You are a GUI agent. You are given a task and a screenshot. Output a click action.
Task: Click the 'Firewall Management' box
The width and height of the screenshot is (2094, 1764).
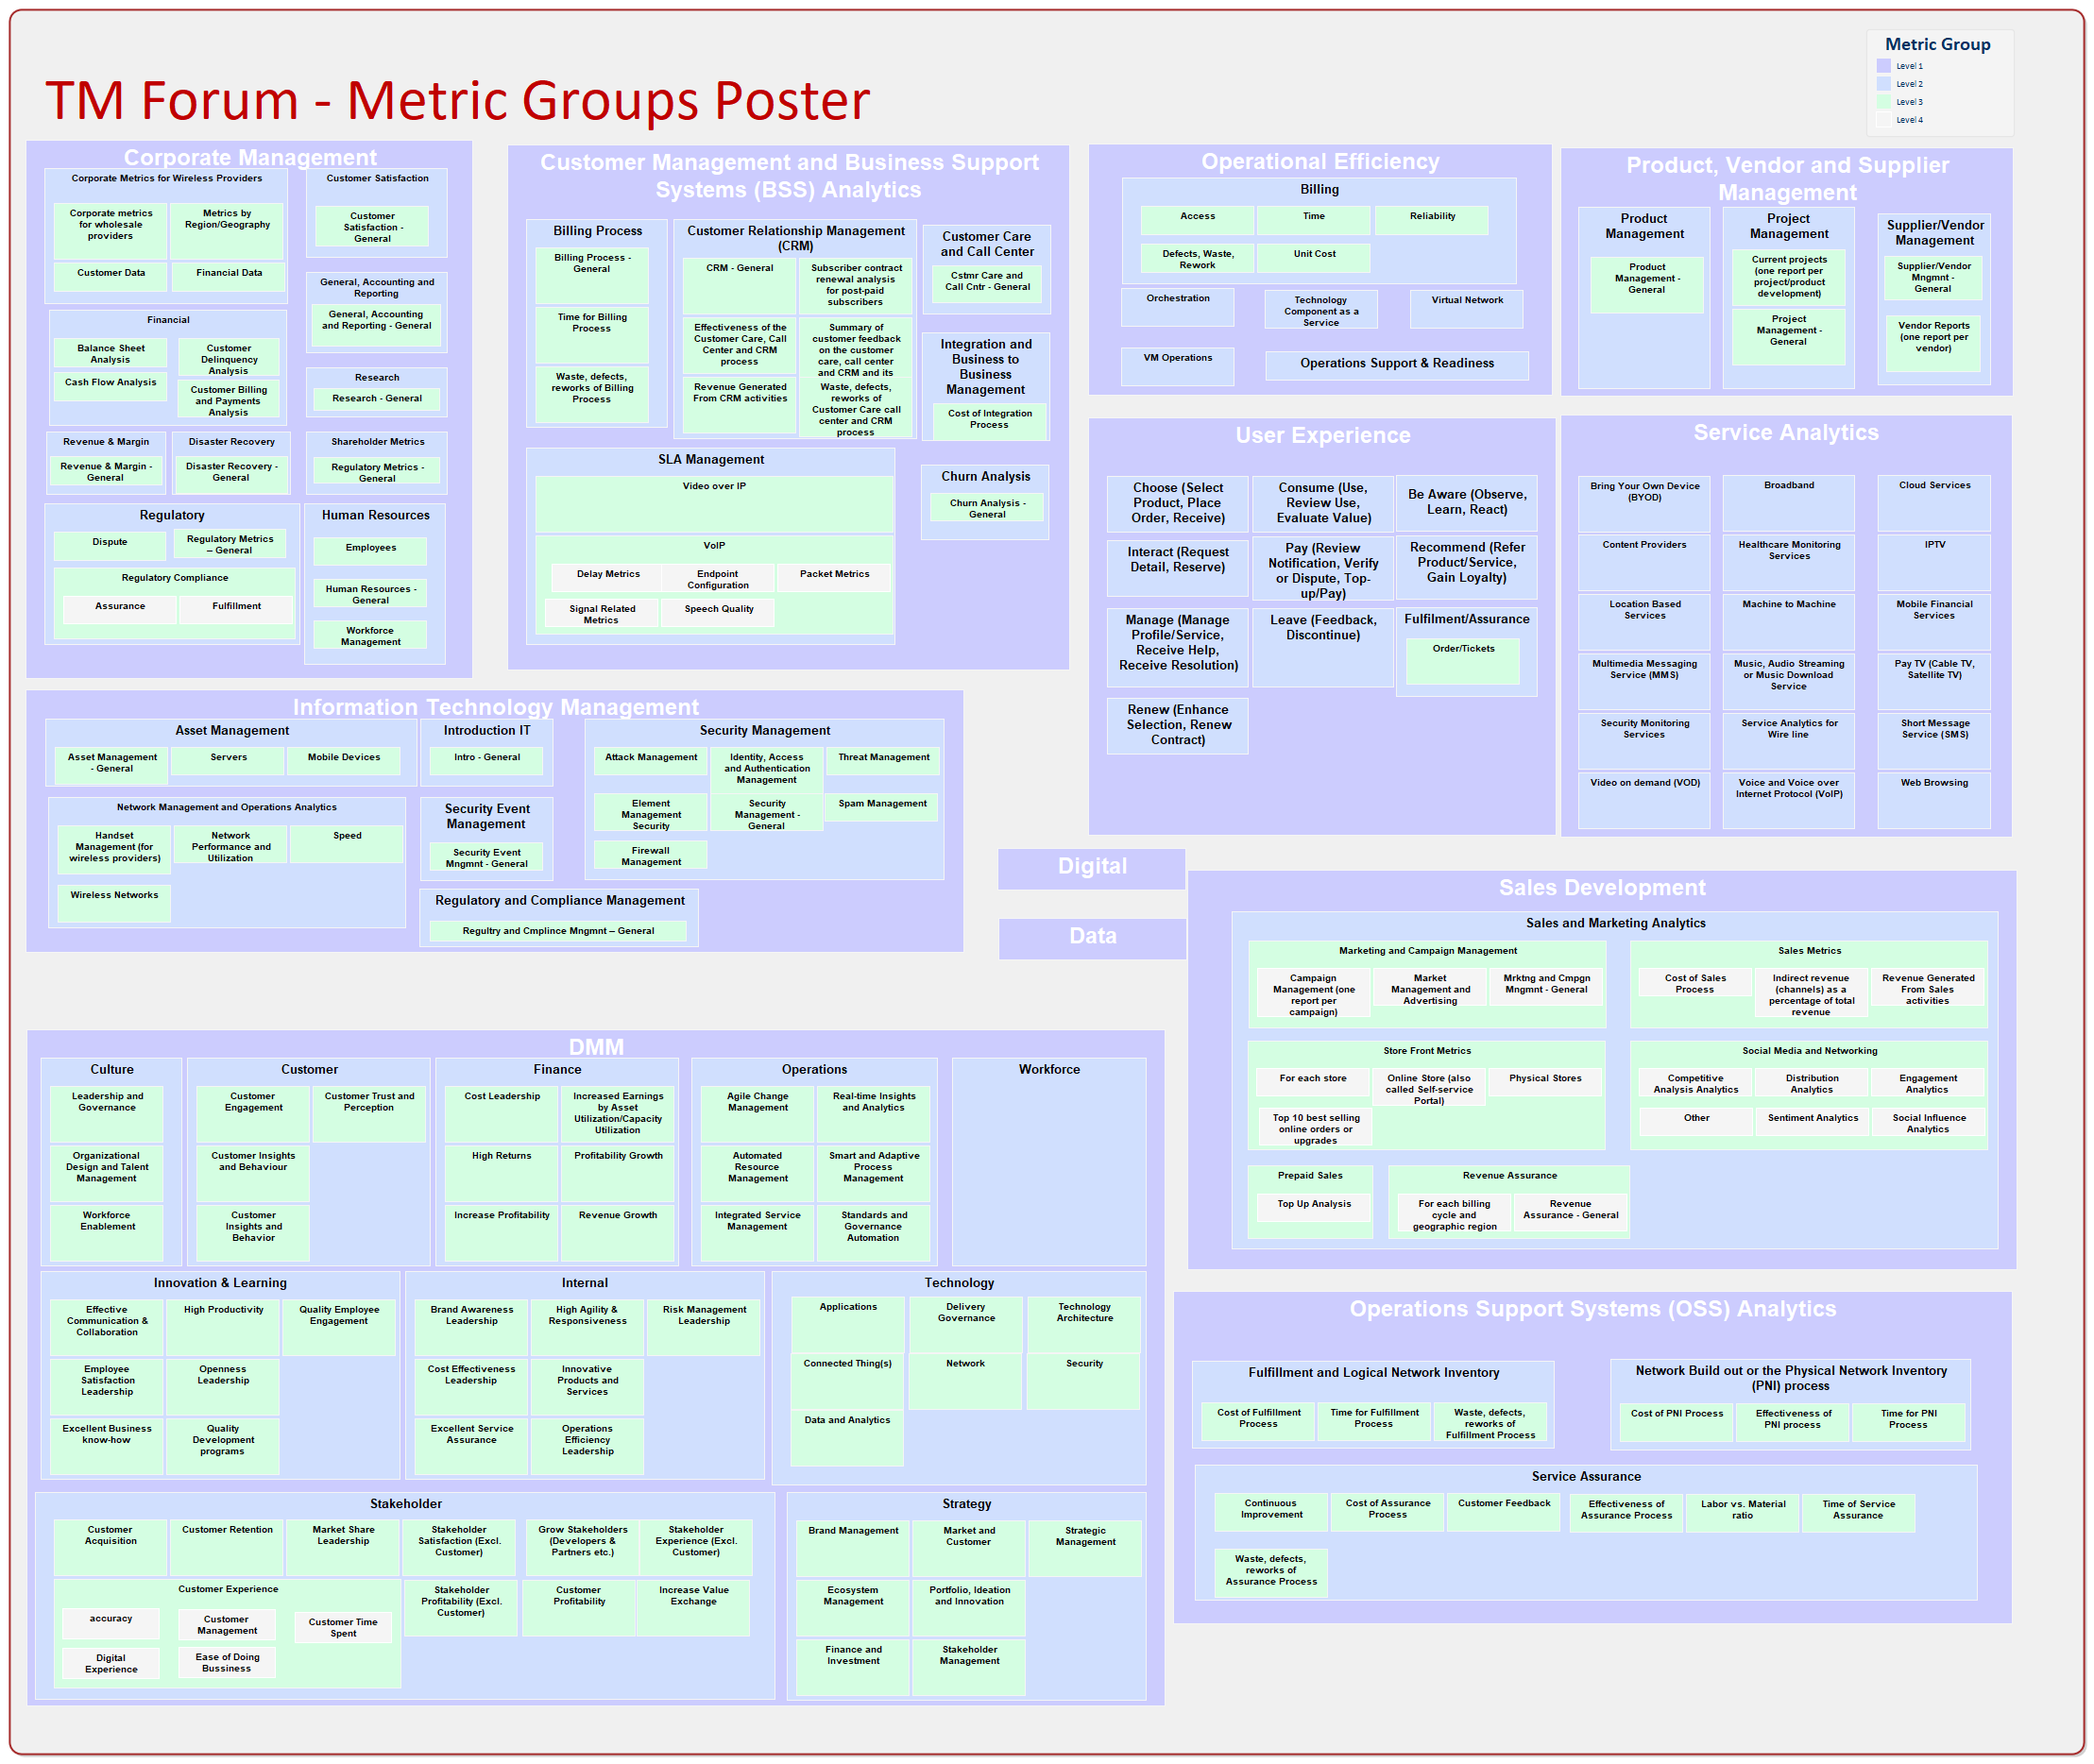[x=651, y=855]
